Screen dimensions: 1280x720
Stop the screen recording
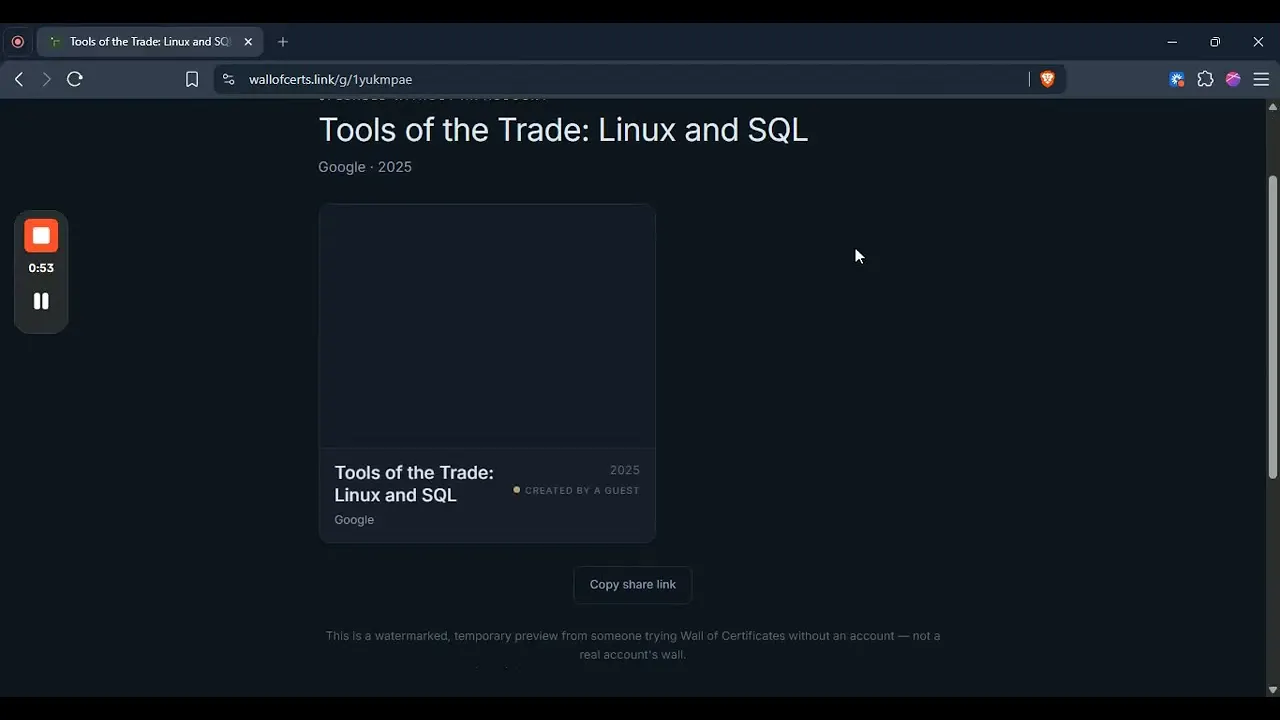click(x=41, y=236)
